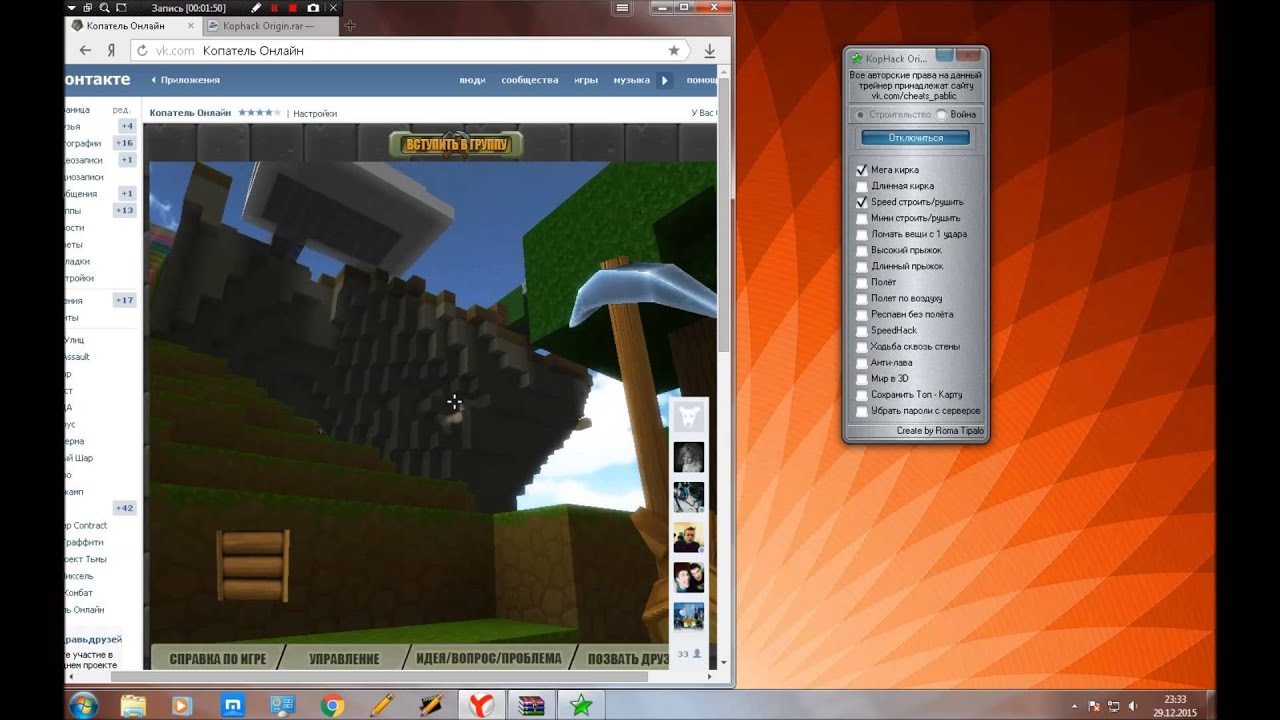Enable Ходьба сквозь стены checkbox
The height and width of the screenshot is (720, 1280).
coord(862,346)
